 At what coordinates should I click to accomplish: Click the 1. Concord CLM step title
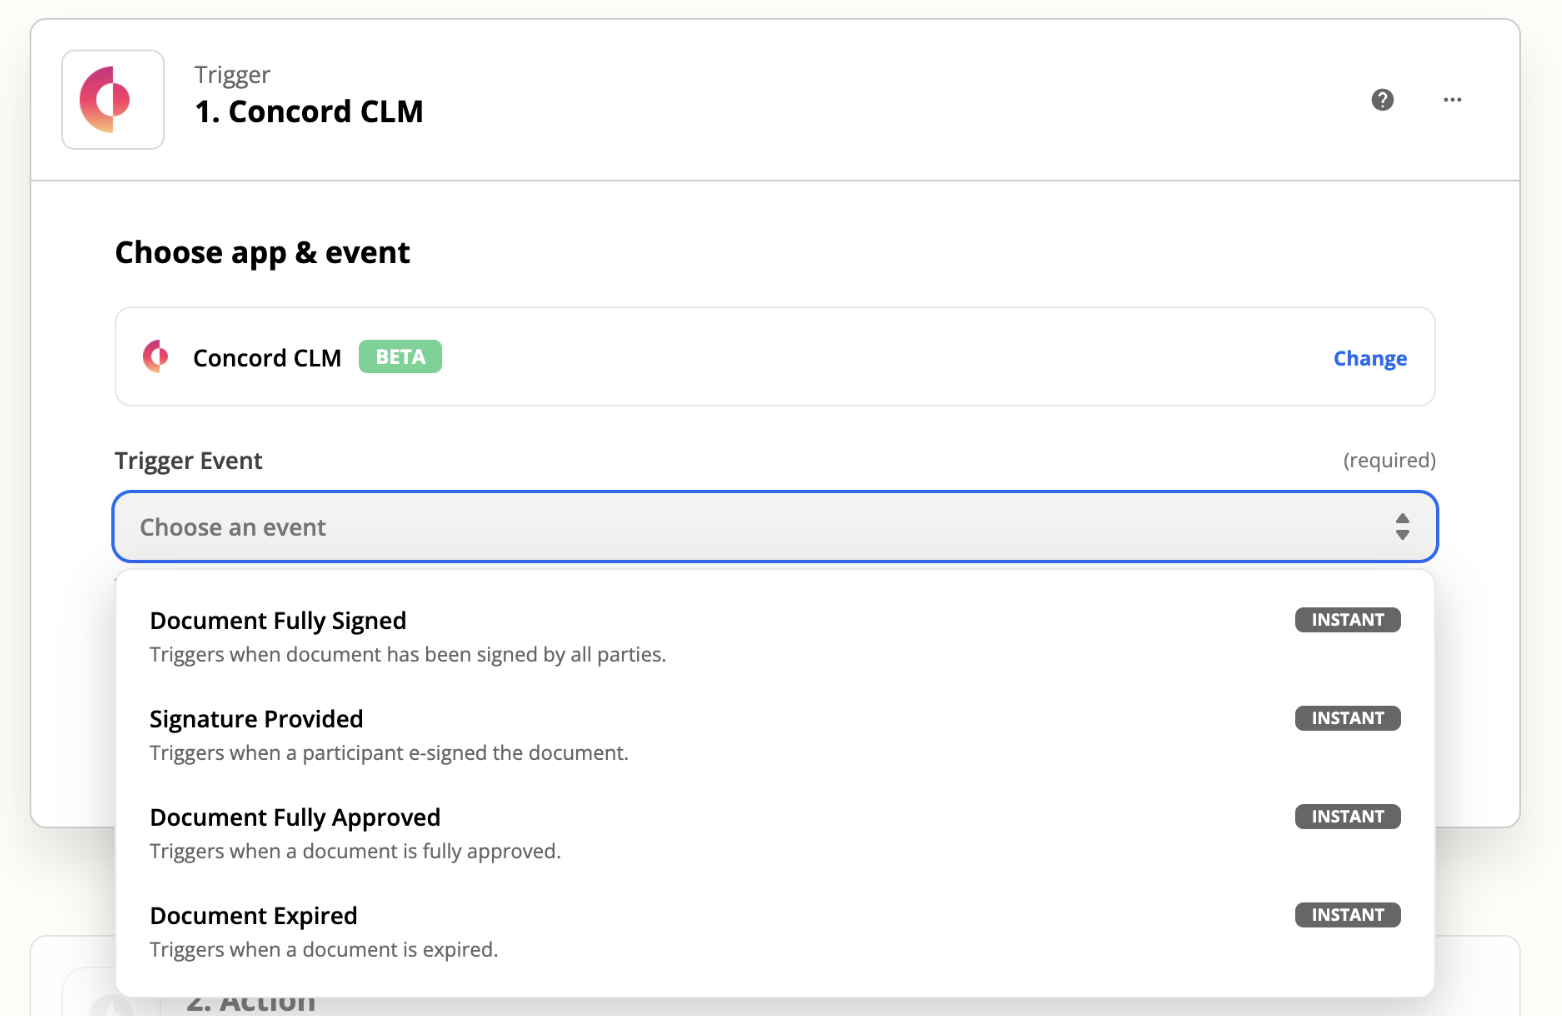(x=309, y=111)
